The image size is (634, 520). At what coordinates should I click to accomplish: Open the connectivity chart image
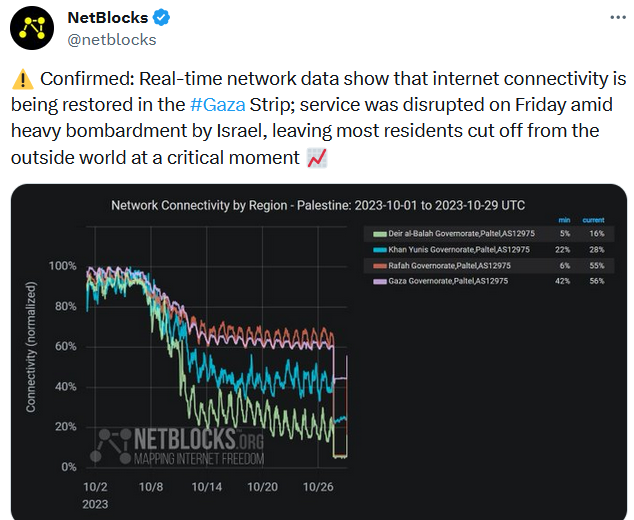[317, 350]
